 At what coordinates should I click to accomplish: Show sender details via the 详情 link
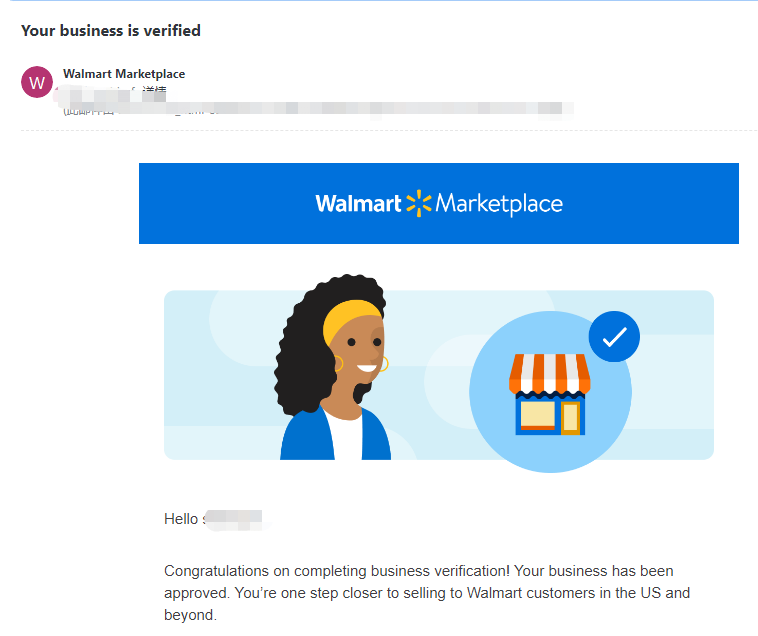[x=154, y=92]
